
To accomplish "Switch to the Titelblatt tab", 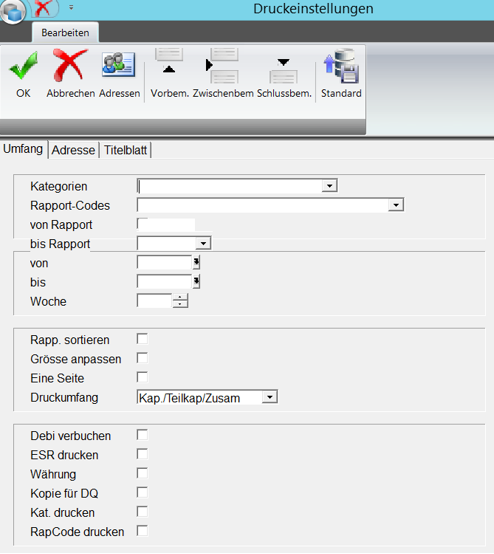I will [125, 150].
